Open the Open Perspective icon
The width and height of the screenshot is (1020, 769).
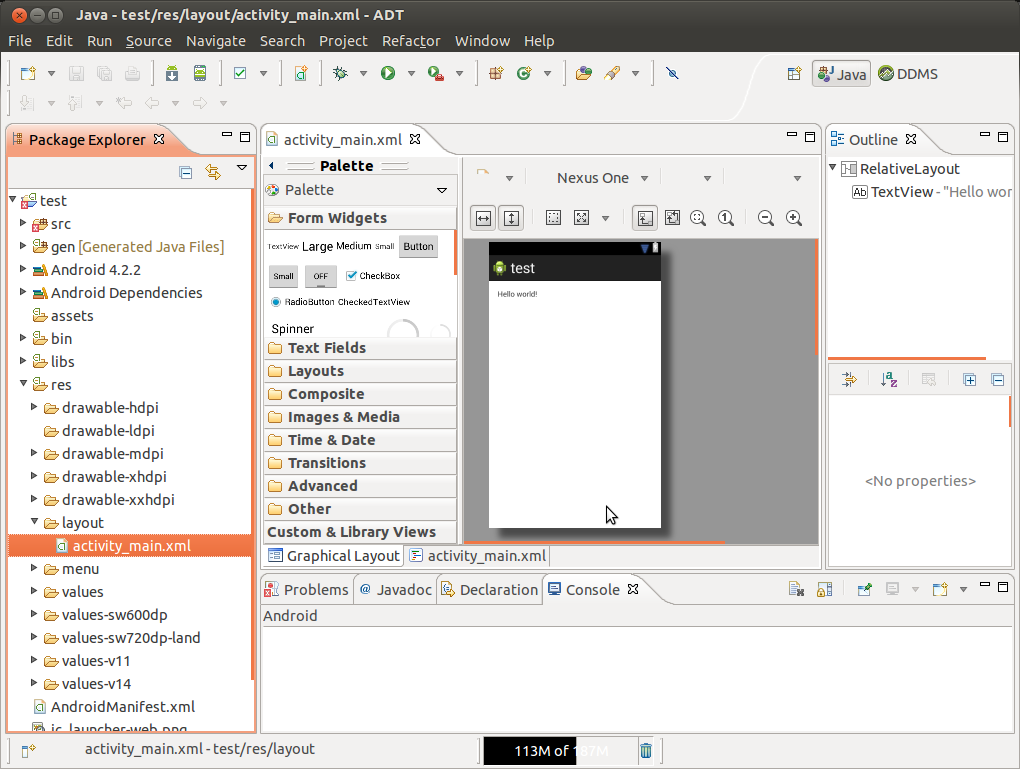pyautogui.click(x=794, y=74)
